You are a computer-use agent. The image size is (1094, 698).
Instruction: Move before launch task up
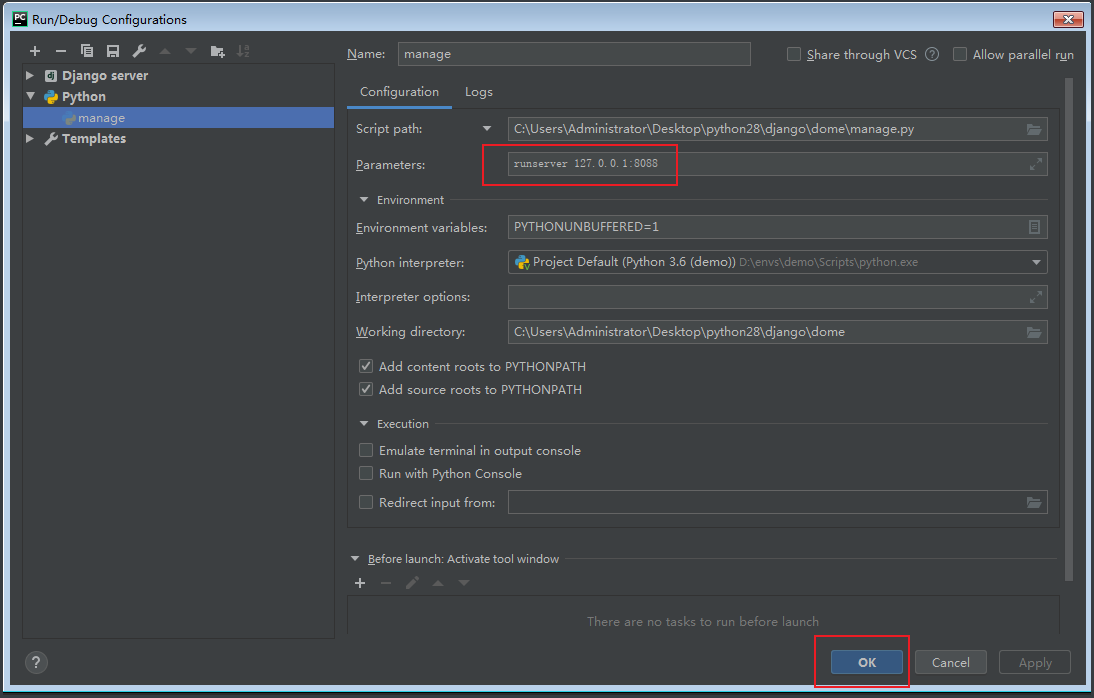(x=438, y=583)
